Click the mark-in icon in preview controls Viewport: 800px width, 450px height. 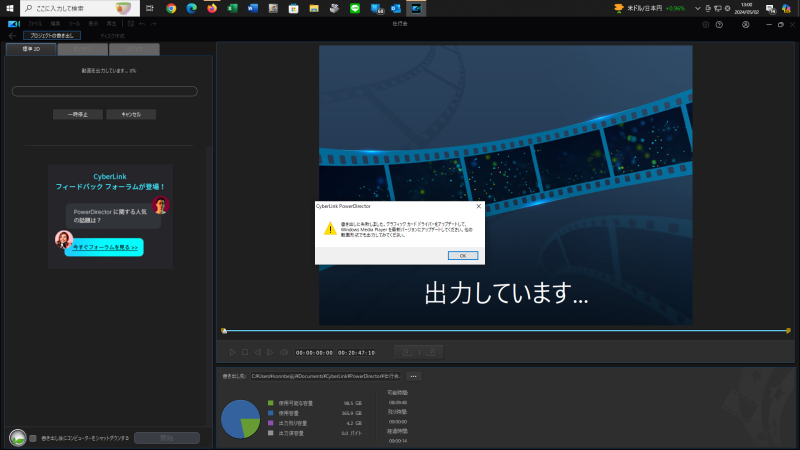coord(407,352)
